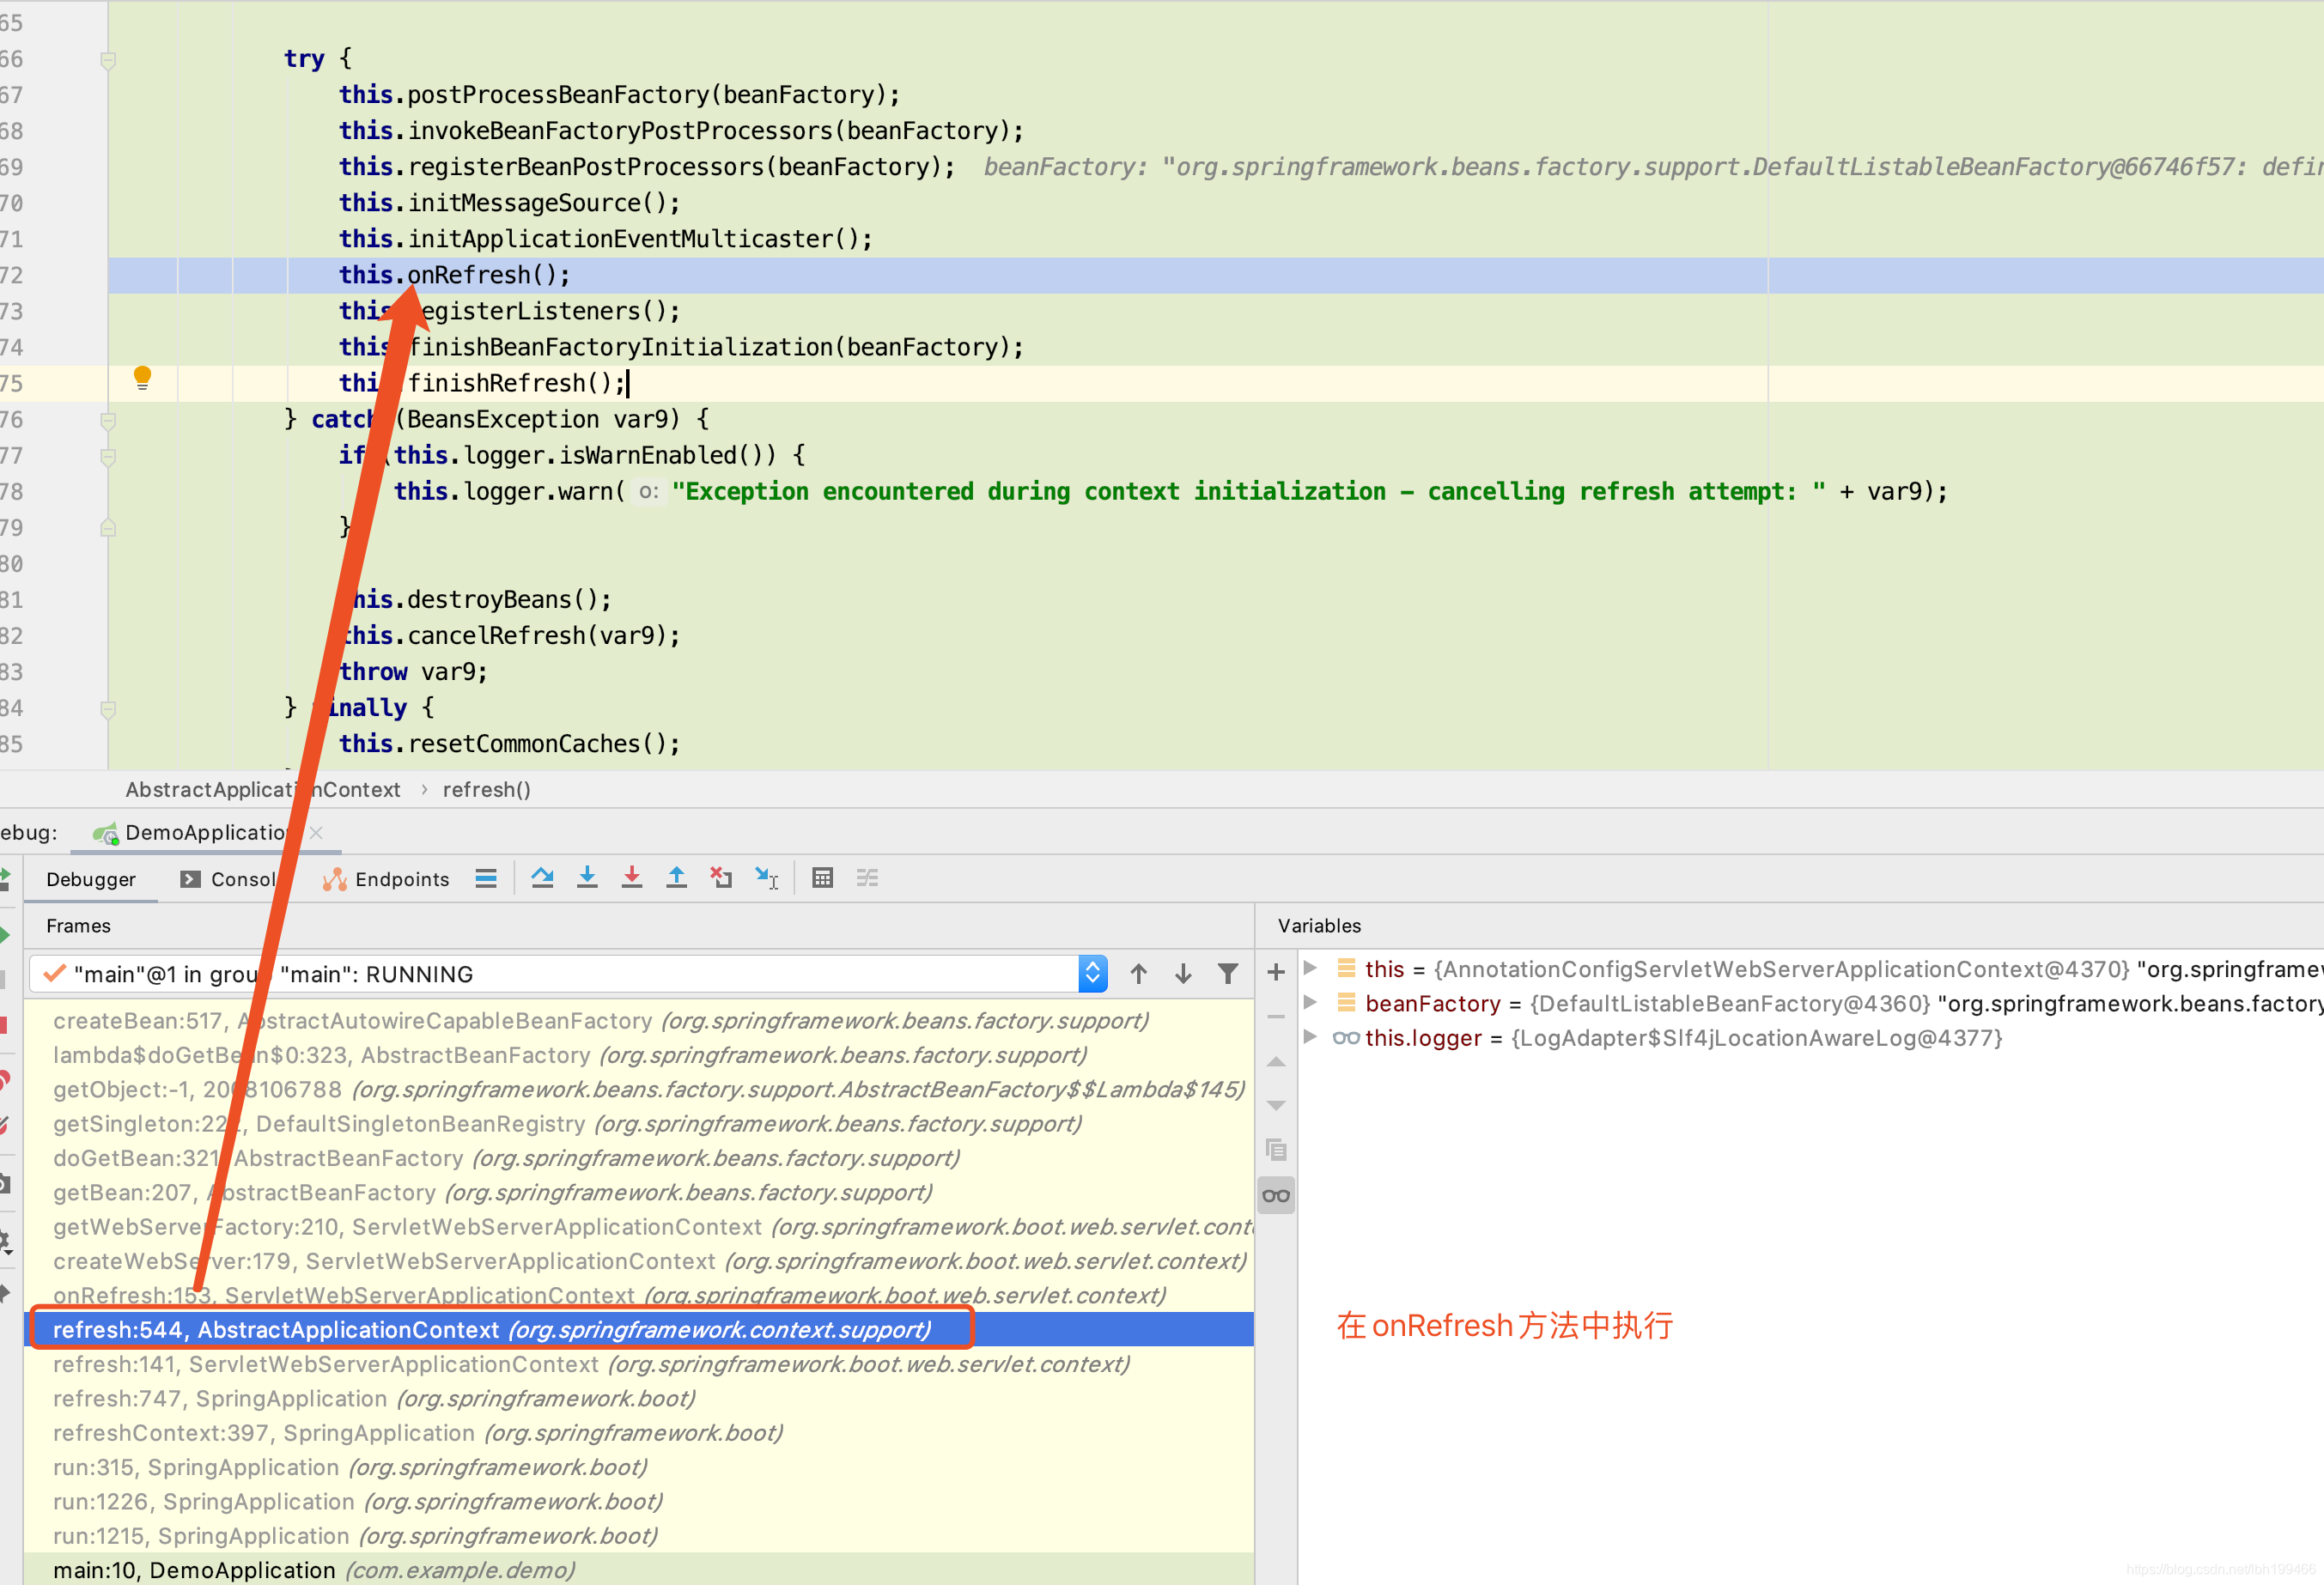
Task: Click the refresh() breadcrumb link
Action: 486,789
